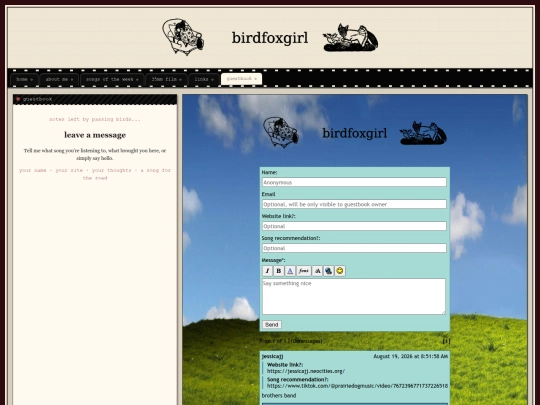Click the fox illustration inside guestbook frame

pyautogui.click(x=423, y=133)
